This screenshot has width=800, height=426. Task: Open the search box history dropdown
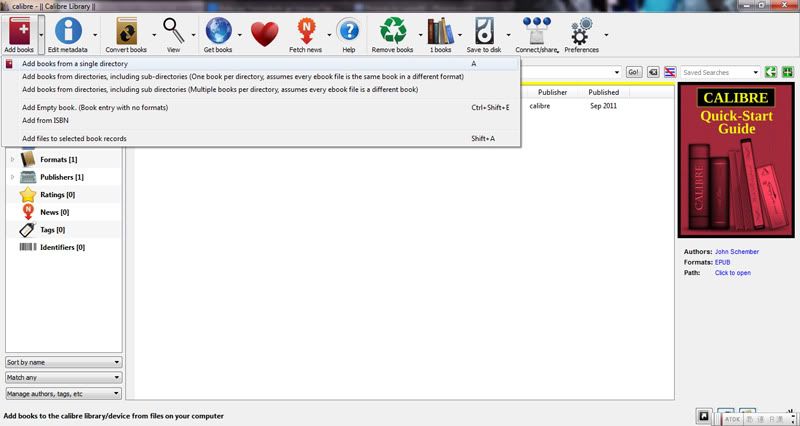(617, 72)
